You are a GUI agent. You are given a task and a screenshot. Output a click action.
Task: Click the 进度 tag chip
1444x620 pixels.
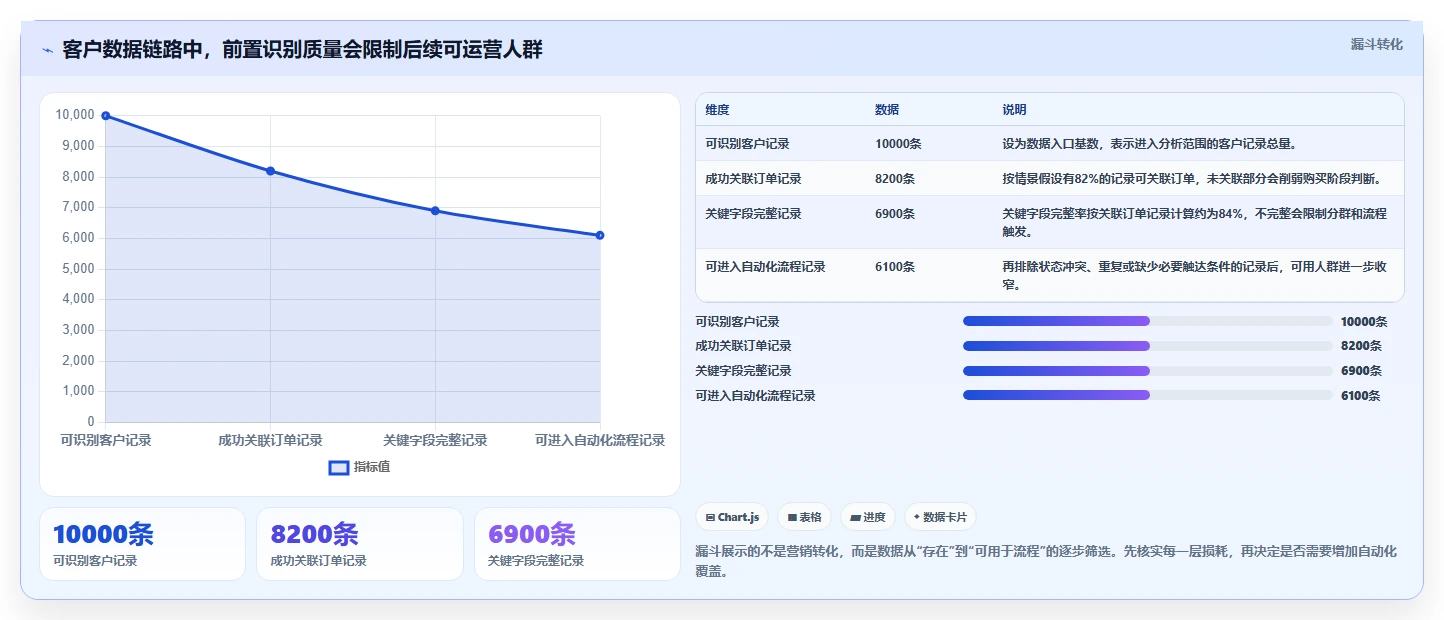pos(868,517)
